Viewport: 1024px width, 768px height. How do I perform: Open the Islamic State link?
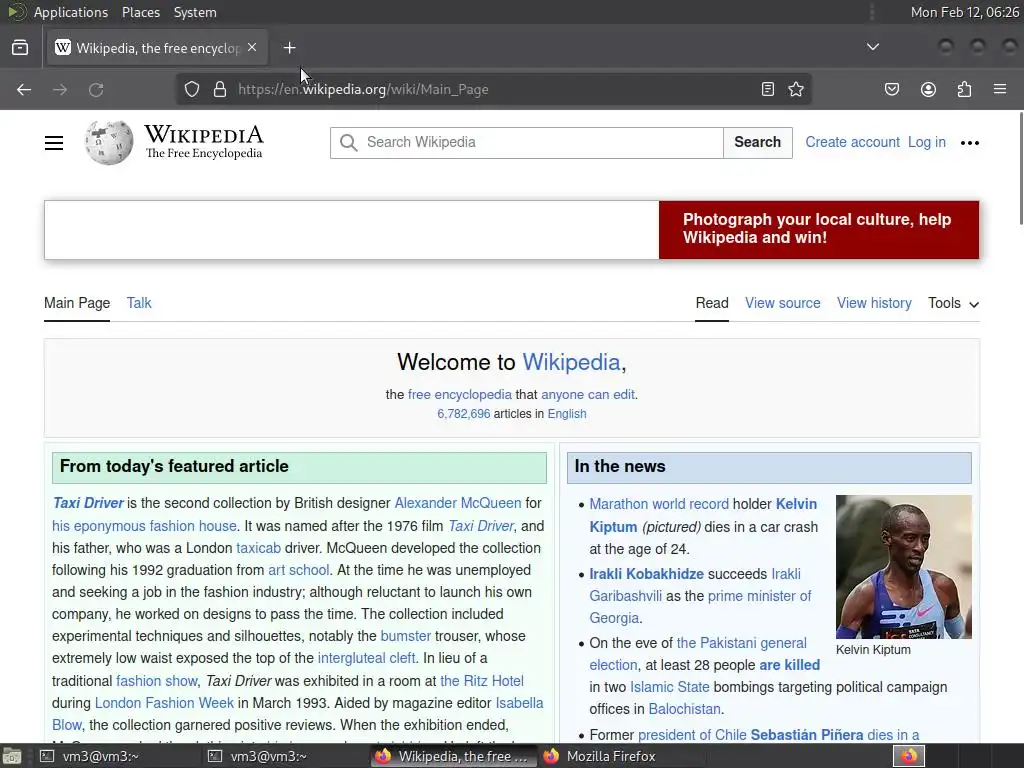(x=669, y=687)
